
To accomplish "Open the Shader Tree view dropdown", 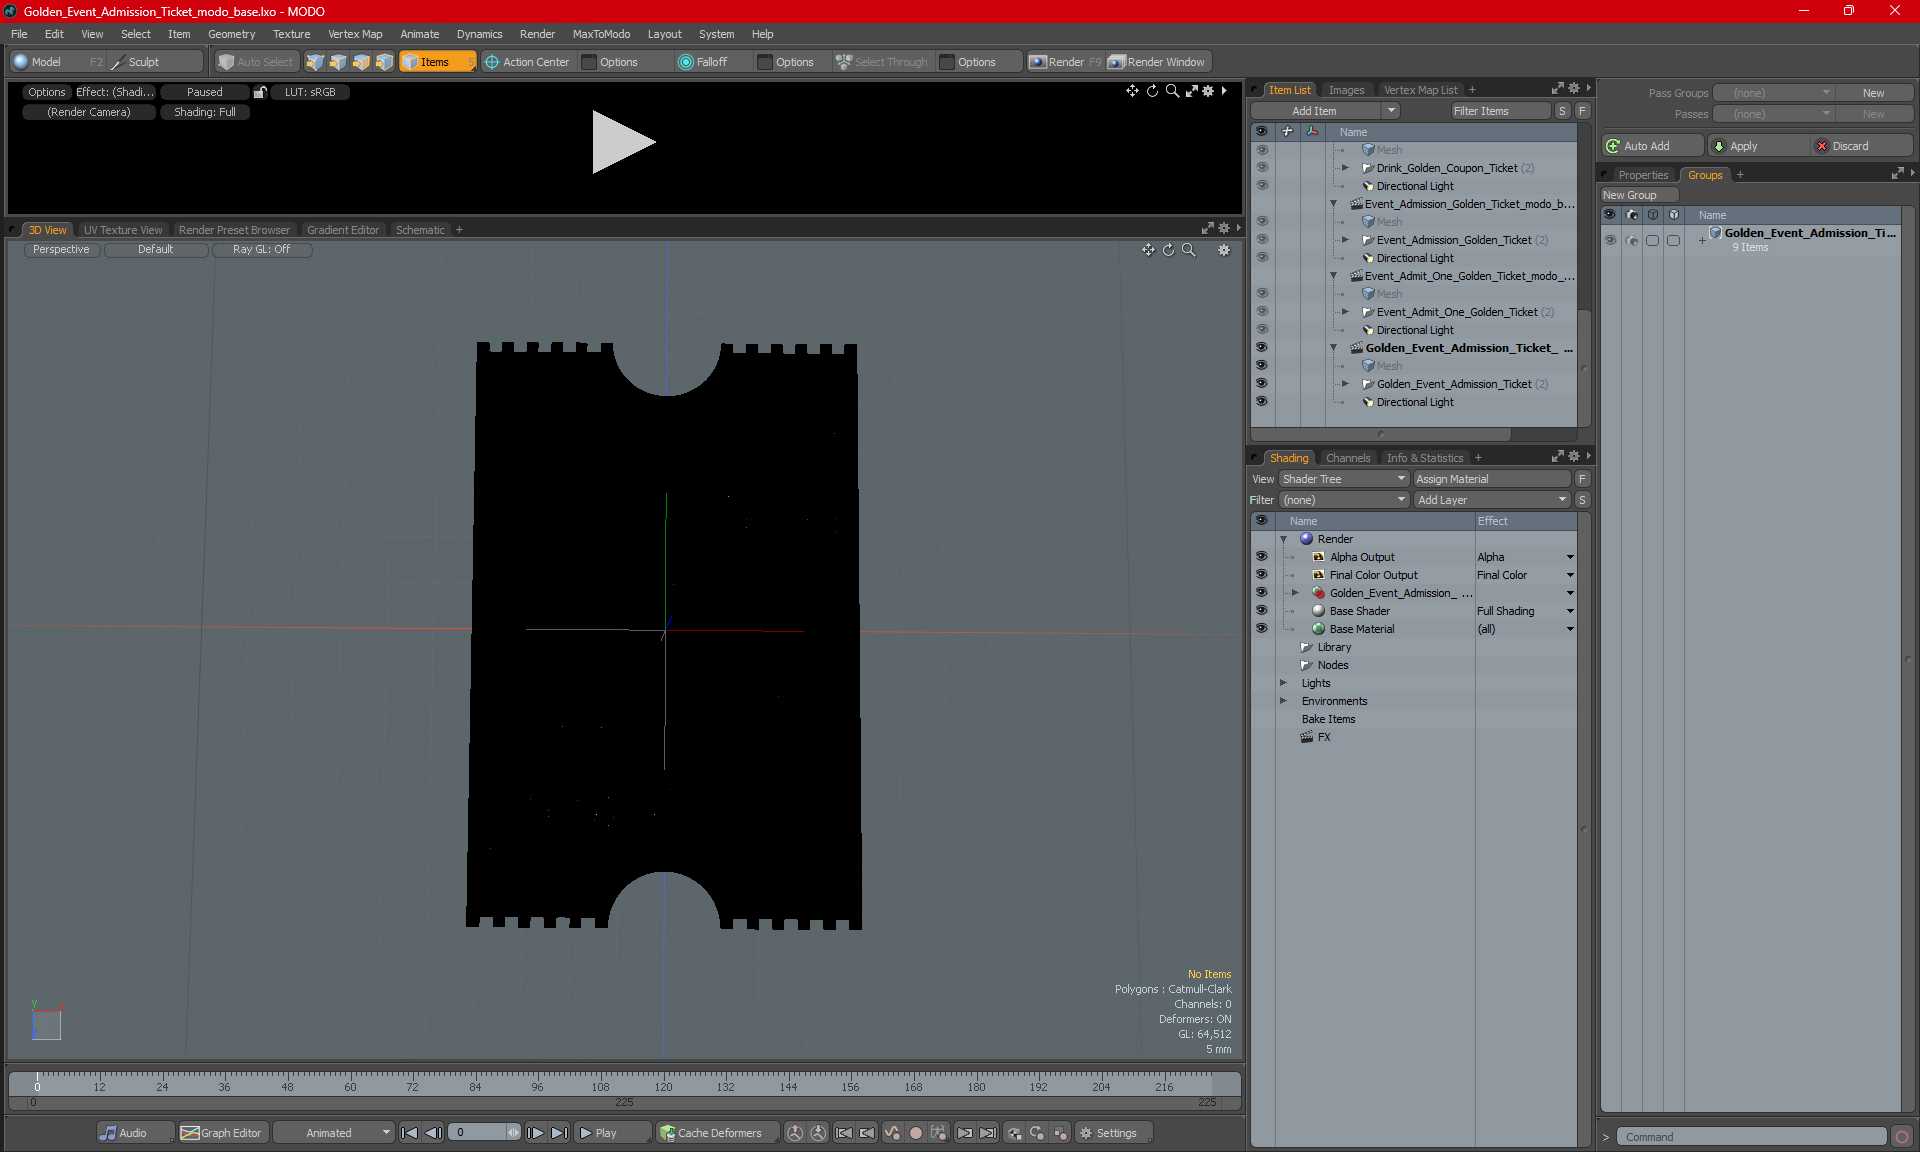I will coord(1343,479).
